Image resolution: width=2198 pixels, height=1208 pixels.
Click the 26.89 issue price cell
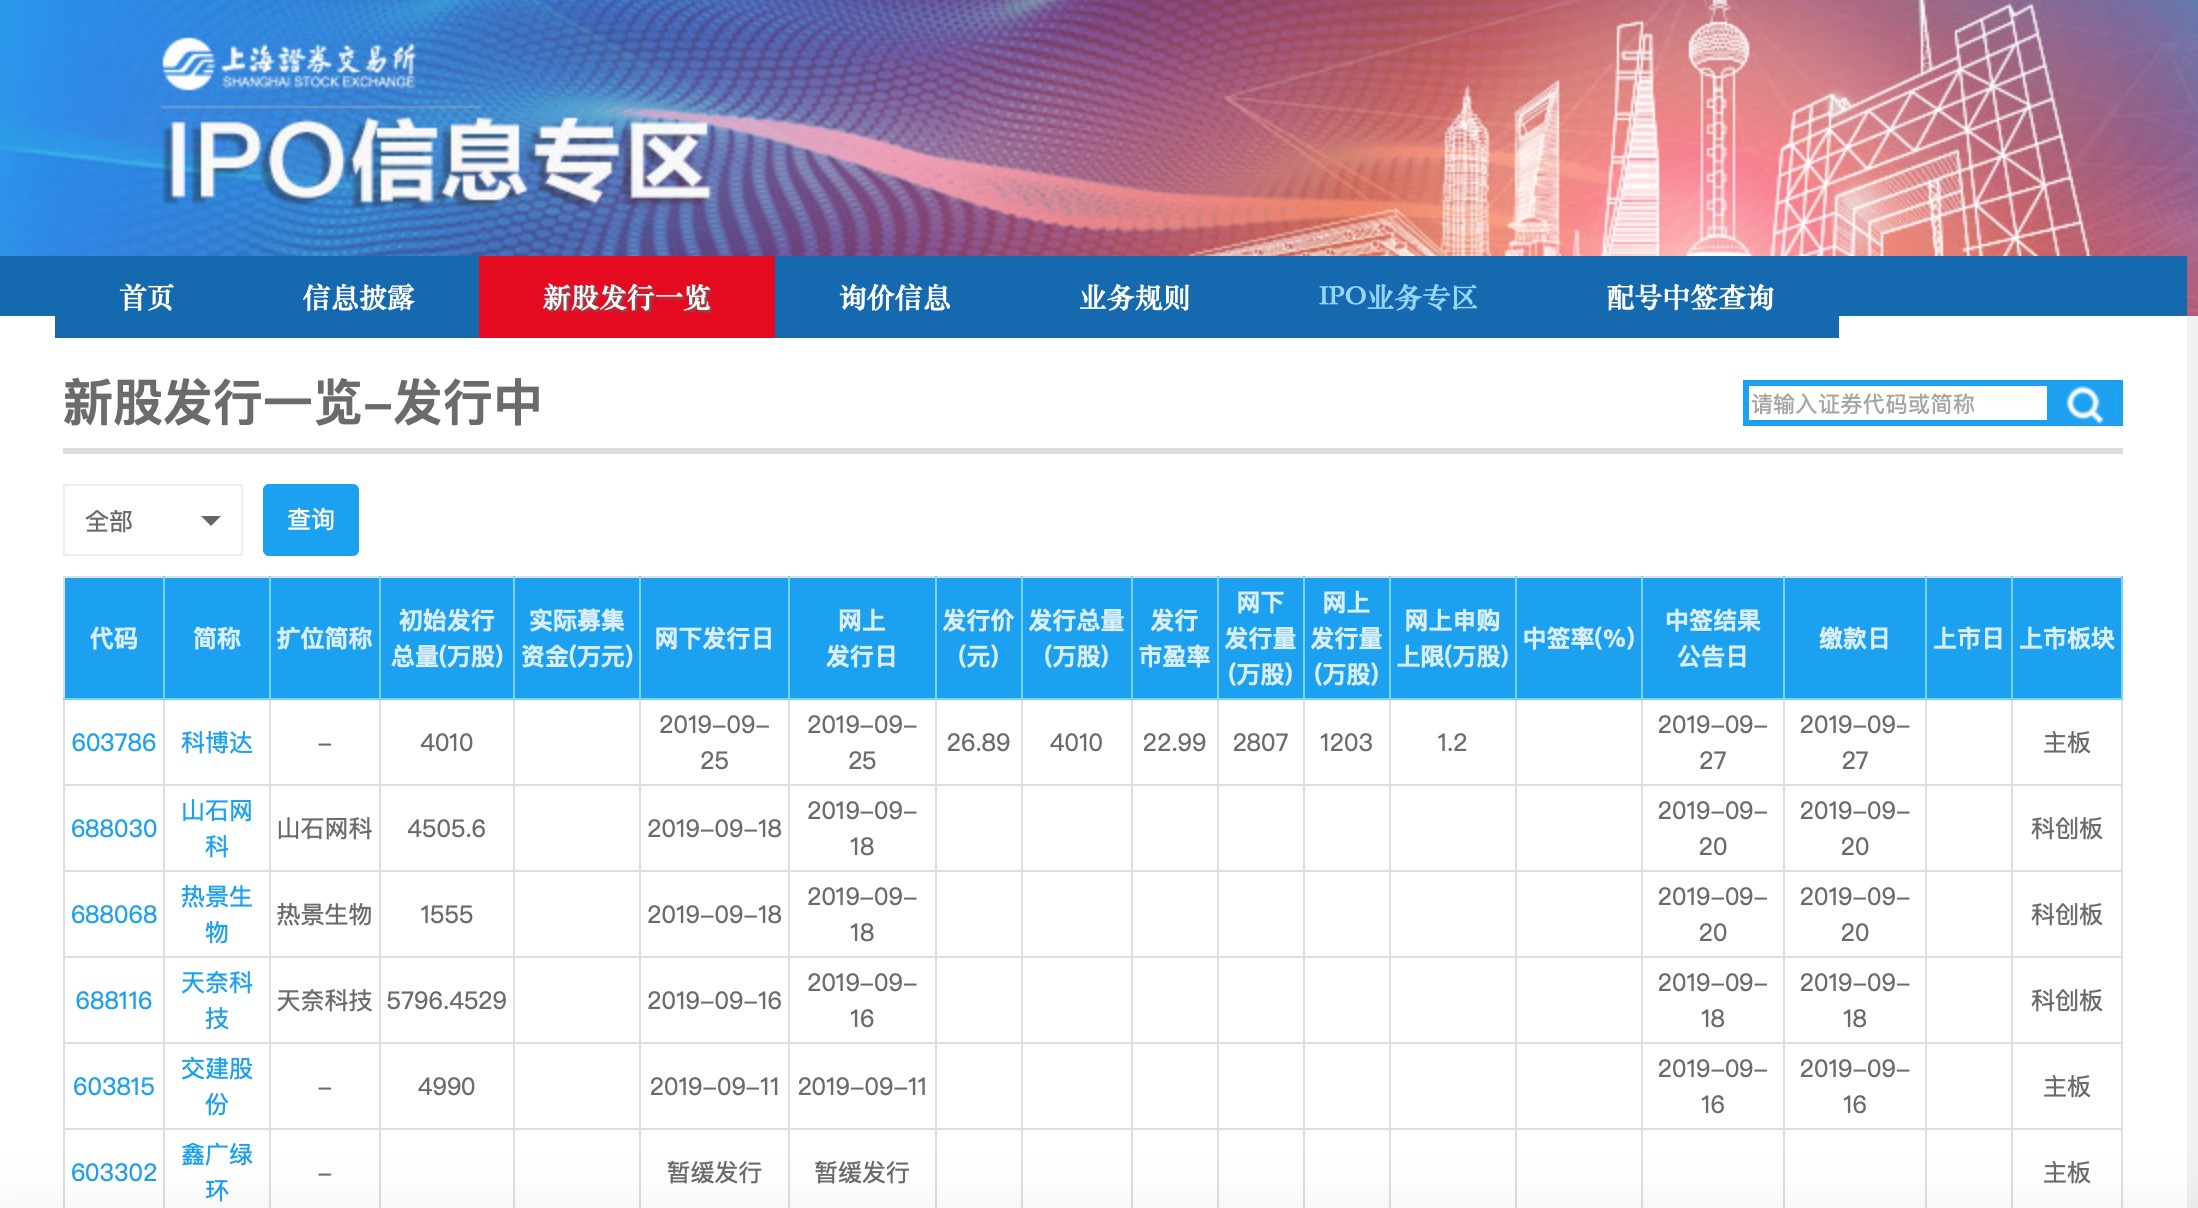point(978,742)
